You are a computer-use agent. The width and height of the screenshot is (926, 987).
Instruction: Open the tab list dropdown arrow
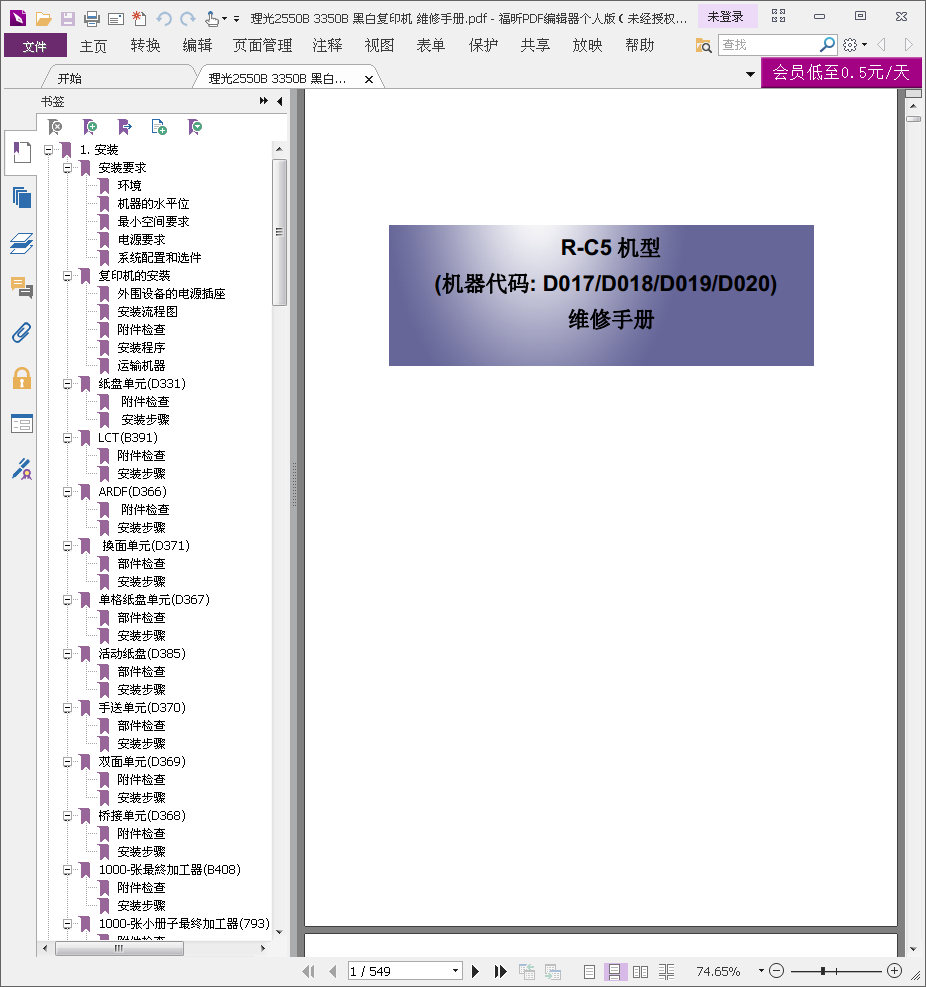(750, 74)
